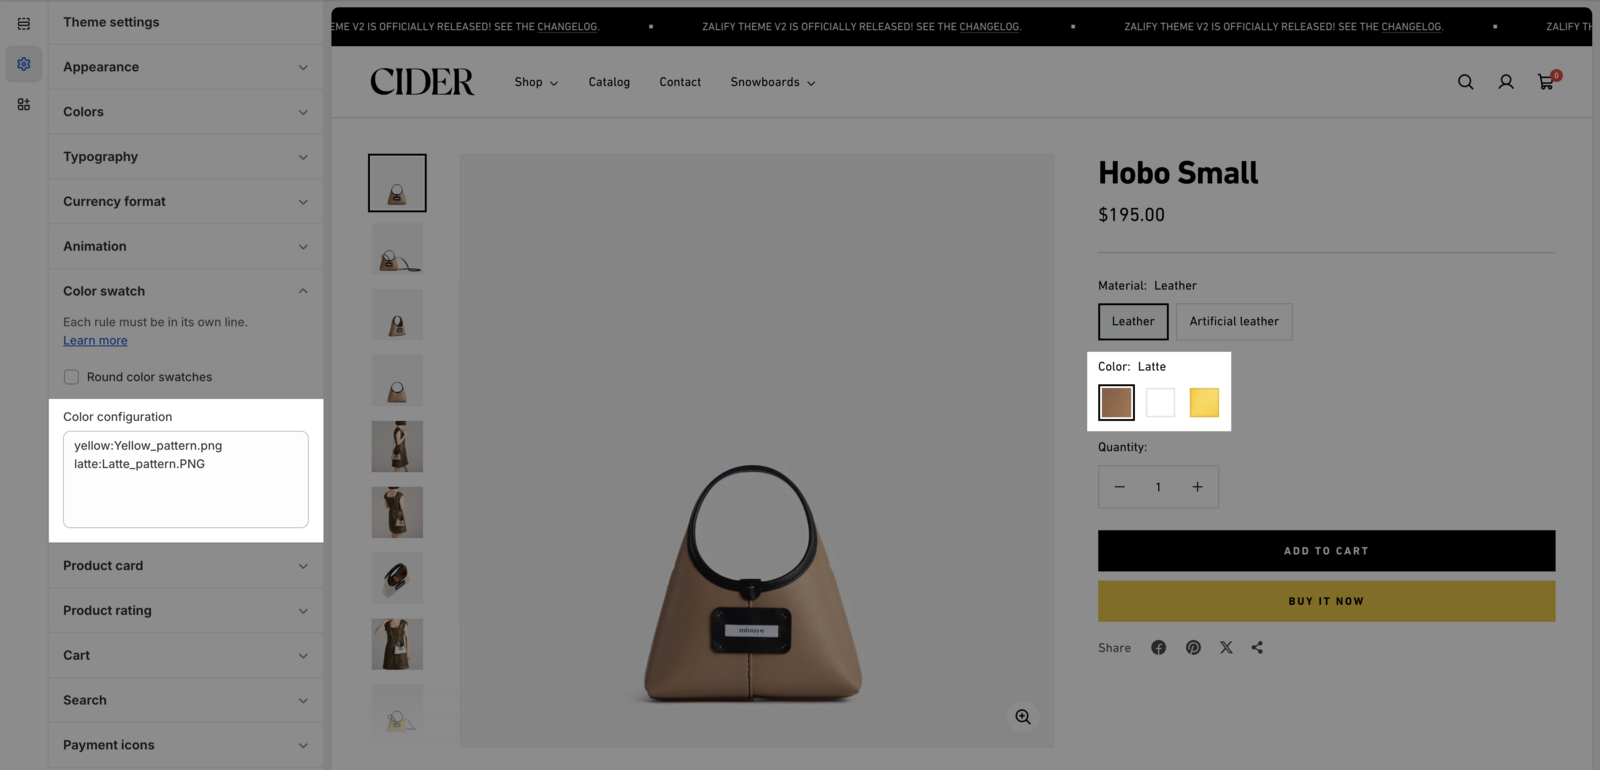Share product on Facebook icon
This screenshot has width=1600, height=770.
1158,648
